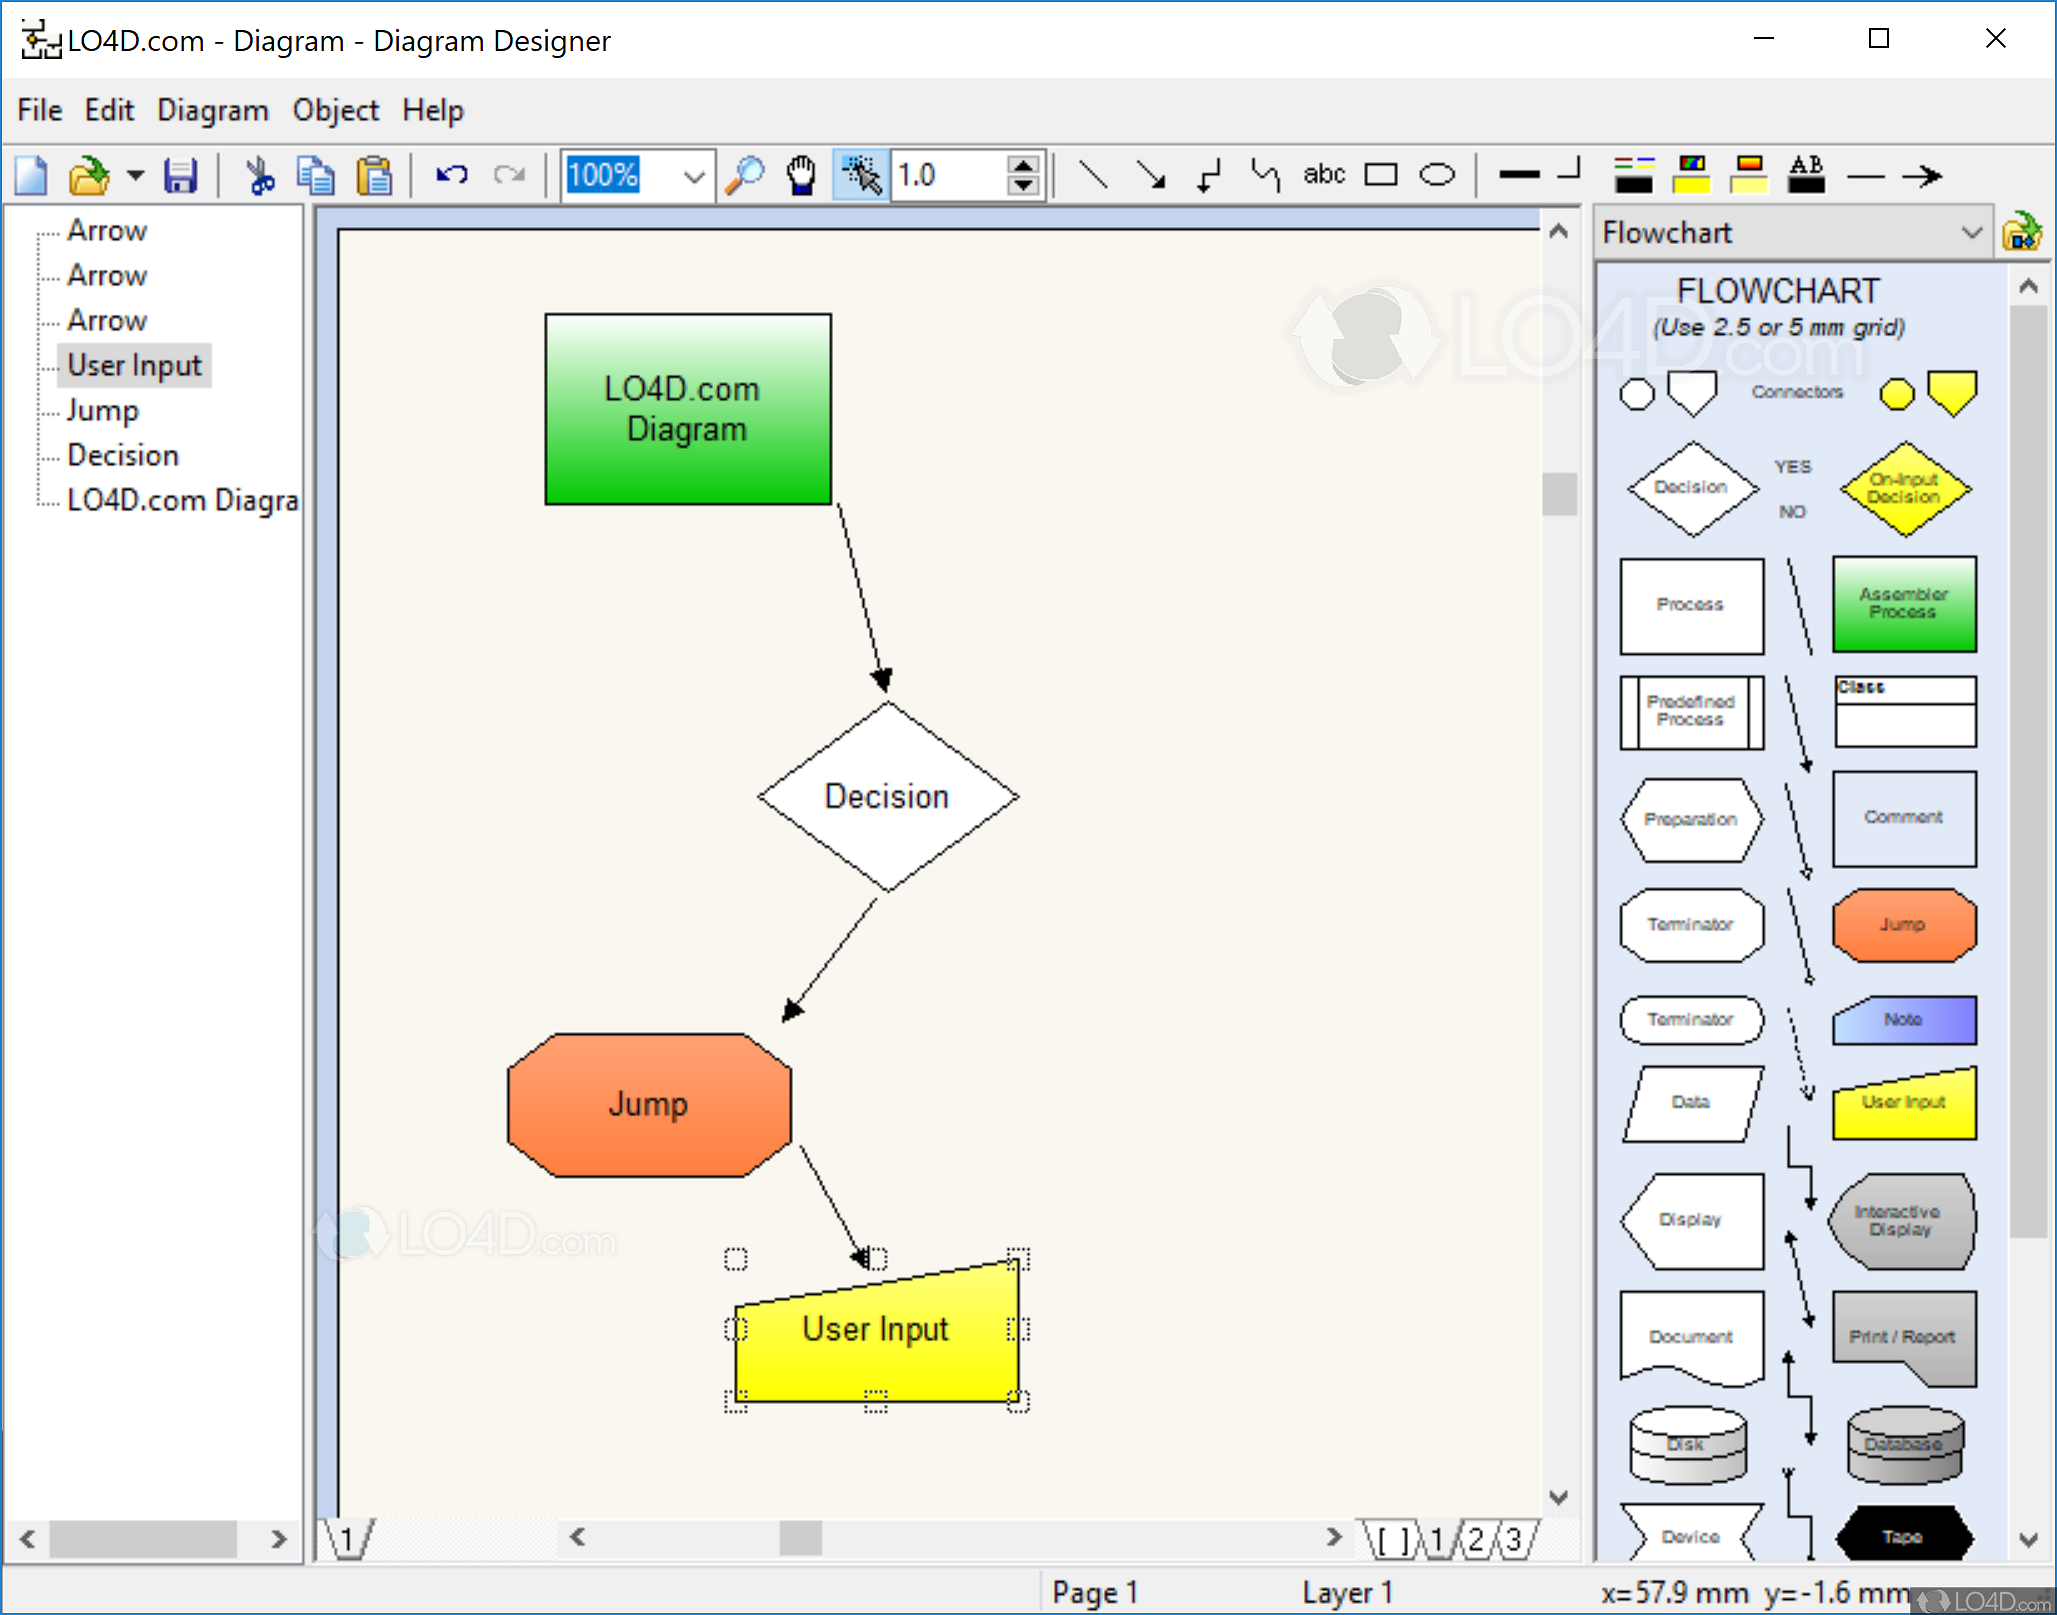Select the hand Pan tool
This screenshot has height=1615, width=2057.
801,176
